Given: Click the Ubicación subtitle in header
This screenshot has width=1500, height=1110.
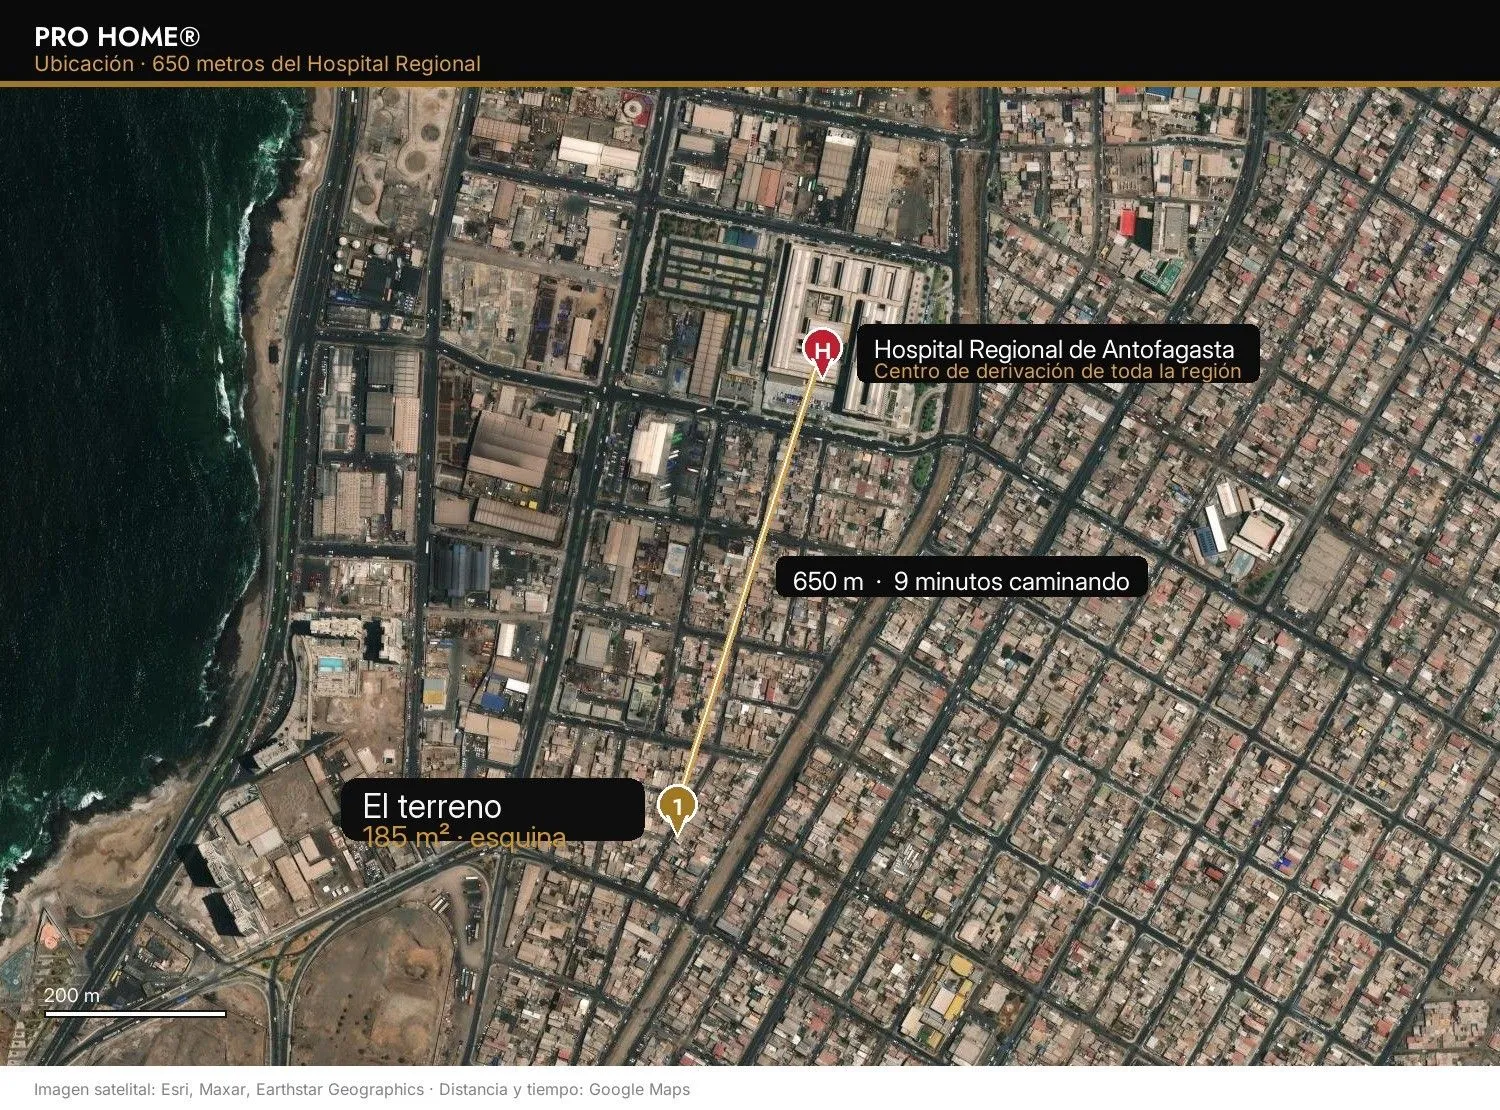Looking at the screenshot, I should tap(257, 64).
